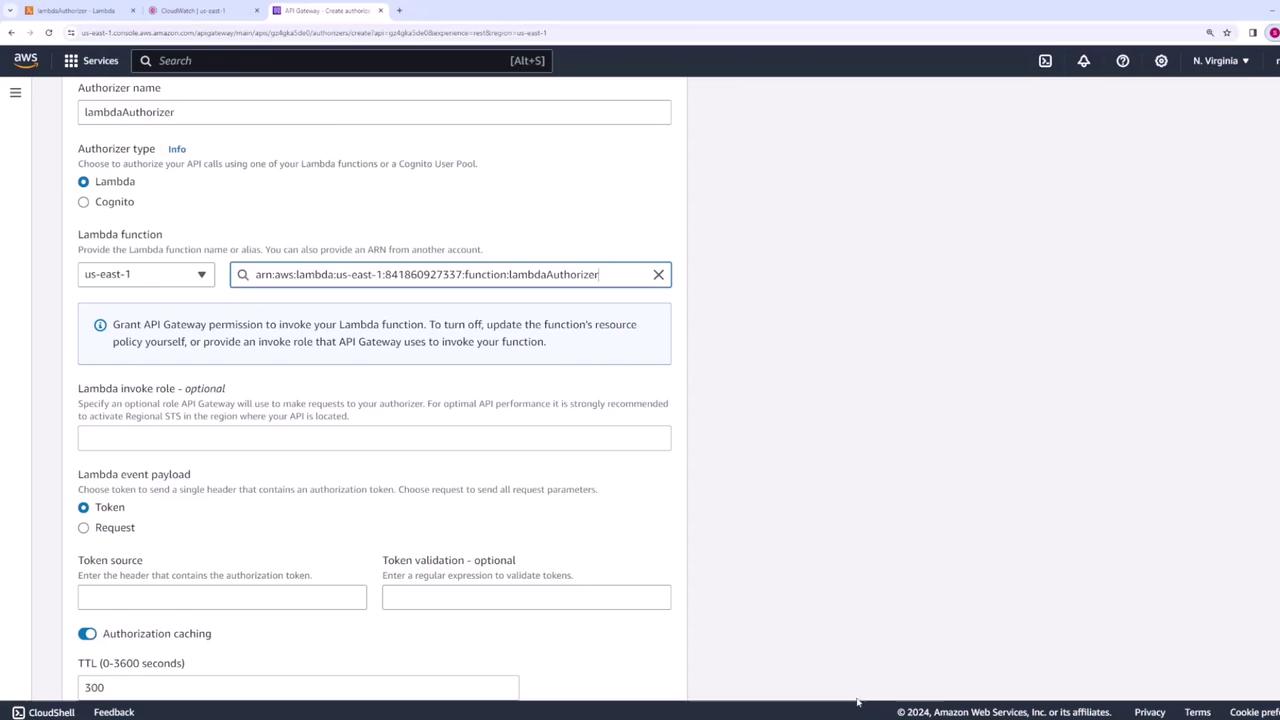Open the browser zoom magnifier icon
The width and height of the screenshot is (1280, 720).
tap(1210, 33)
